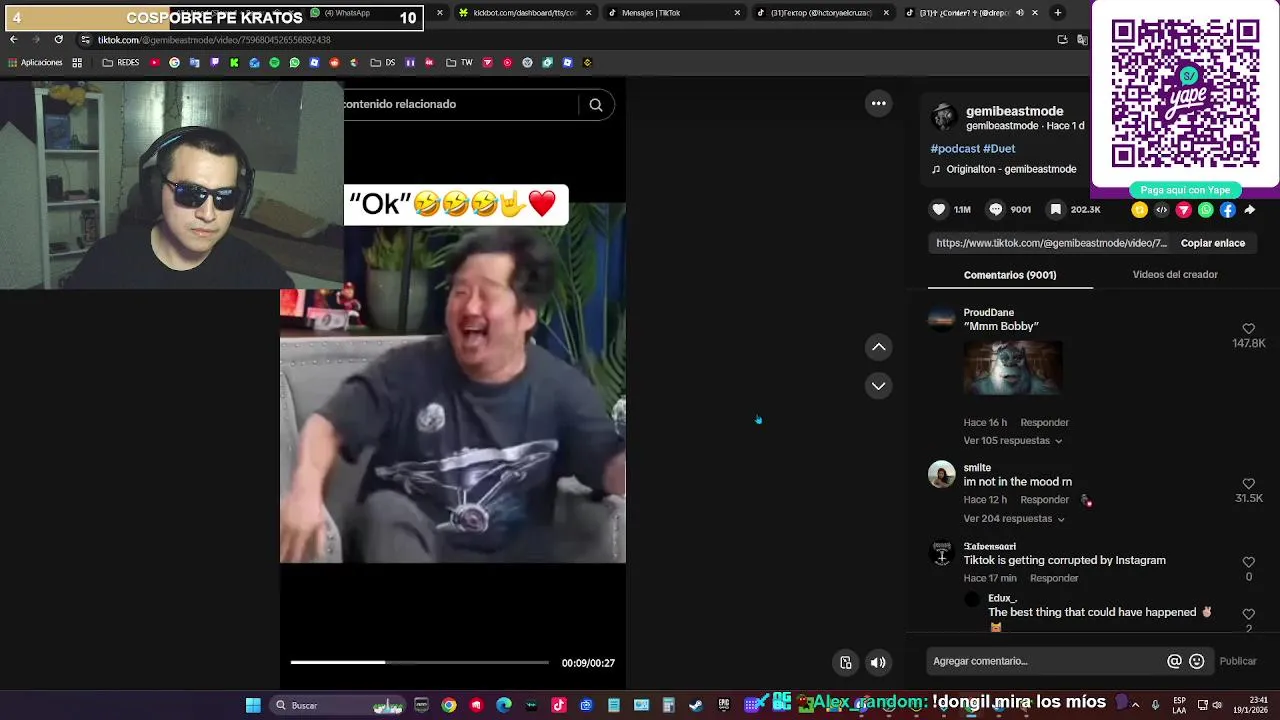Reply to ProudDane's comment
Screen dimensions: 1280x720
click(1044, 422)
